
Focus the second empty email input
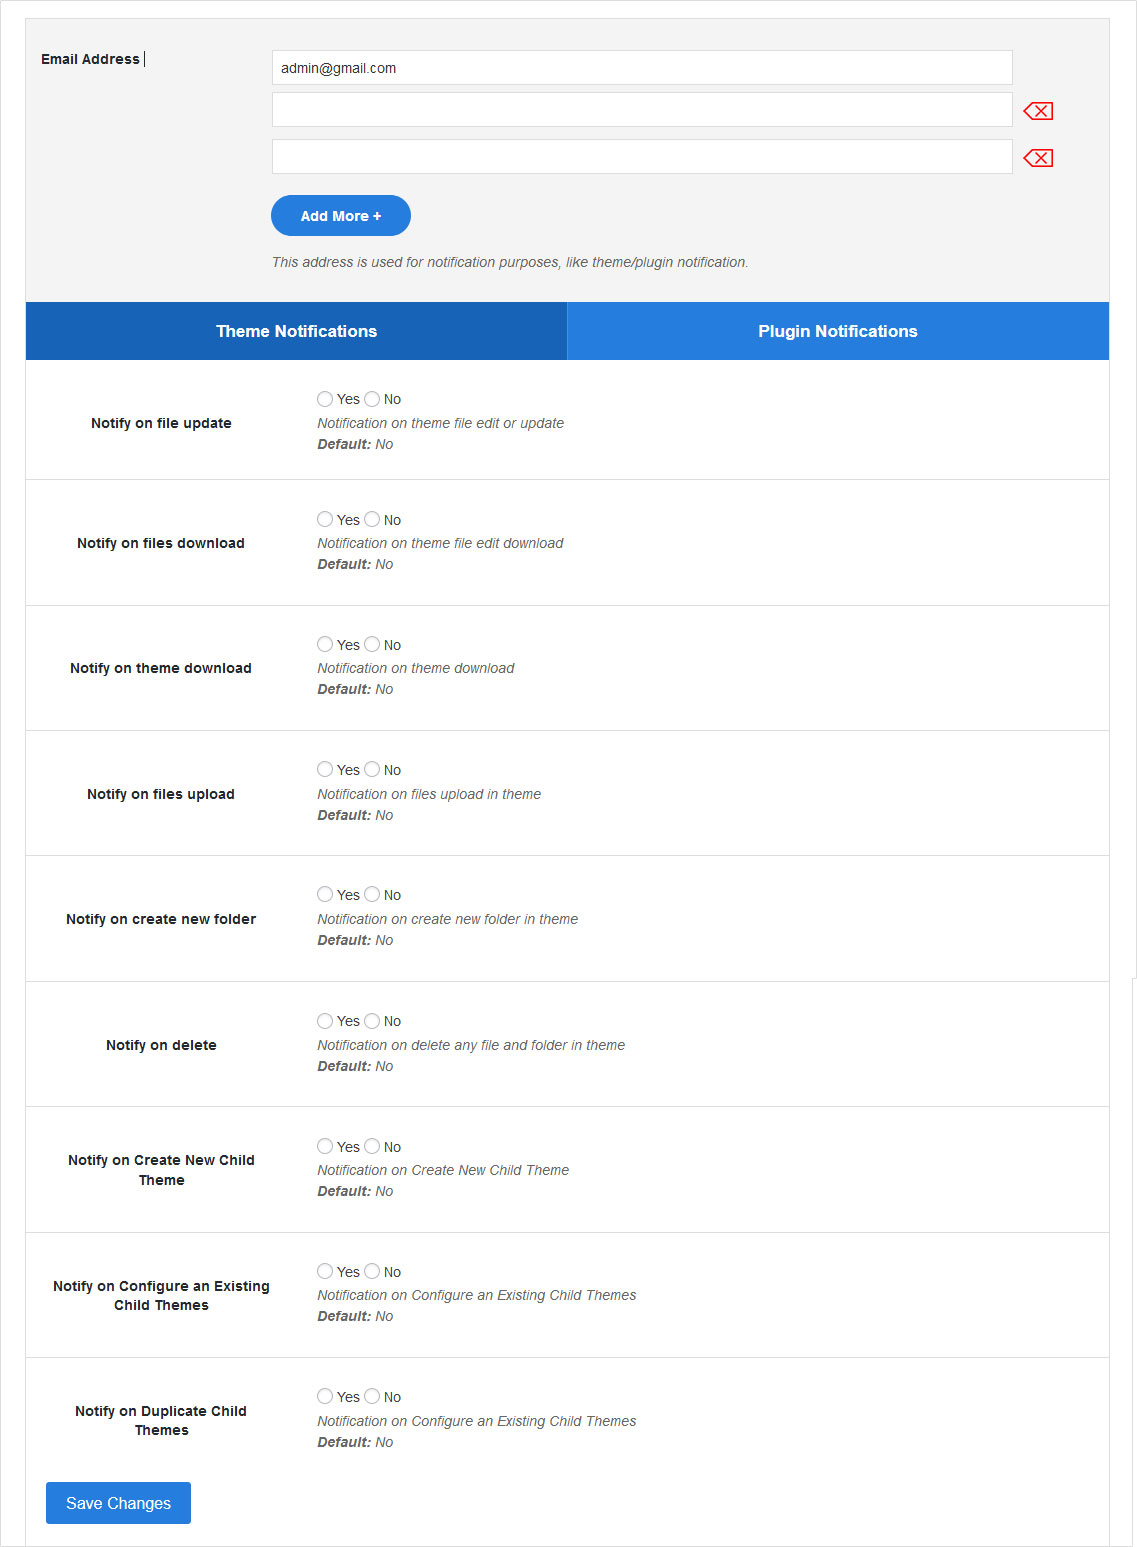[x=641, y=110]
